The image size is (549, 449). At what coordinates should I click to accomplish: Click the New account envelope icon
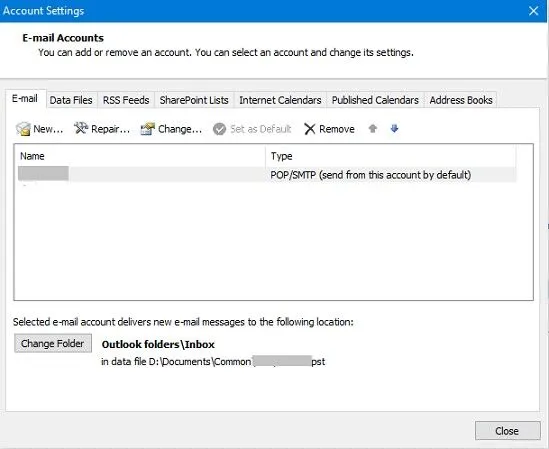point(23,129)
